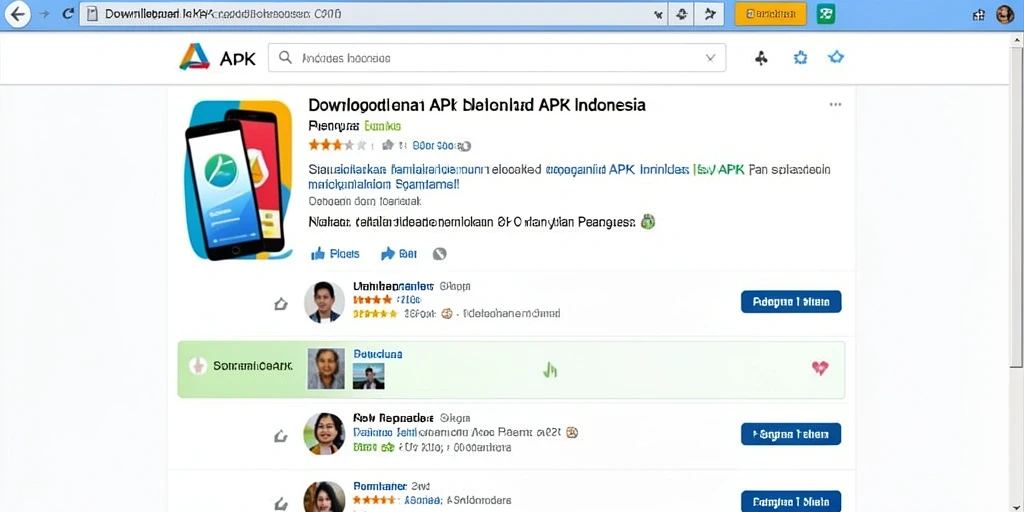Click the thumbs-up icon on the bottom review
The height and width of the screenshot is (512, 1024).
tap(281, 504)
